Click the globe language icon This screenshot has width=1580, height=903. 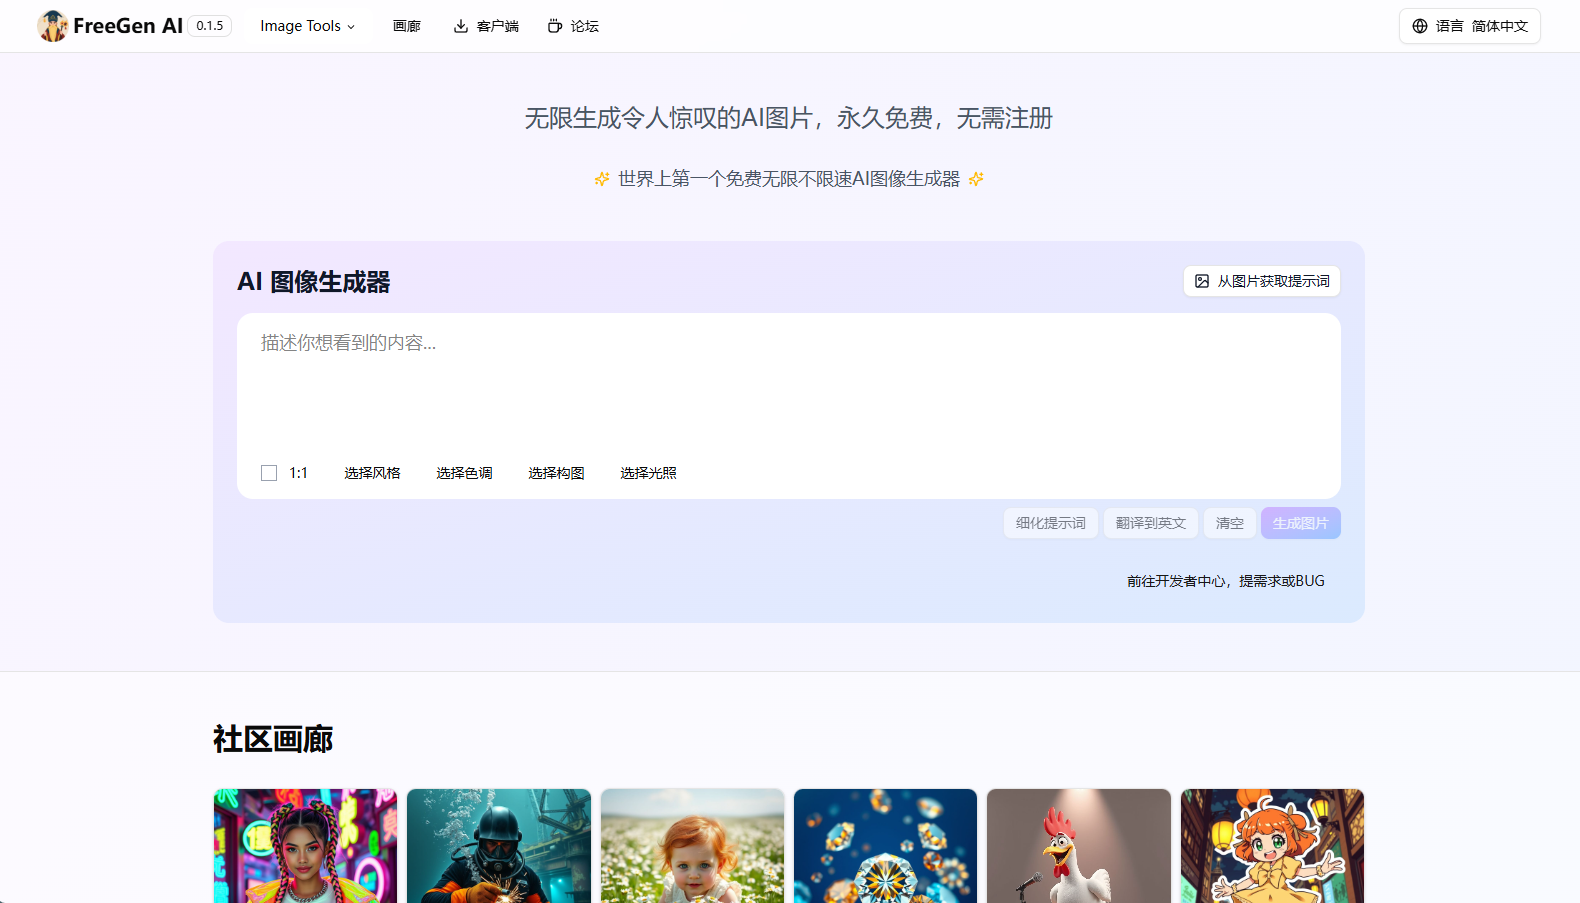click(1420, 26)
